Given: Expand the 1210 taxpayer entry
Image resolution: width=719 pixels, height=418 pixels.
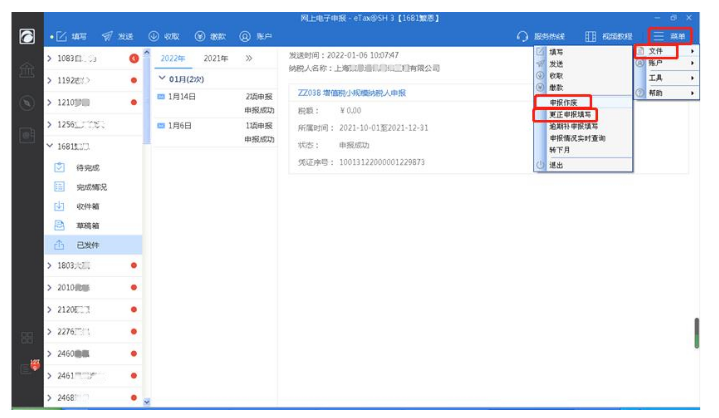Looking at the screenshot, I should (x=50, y=102).
